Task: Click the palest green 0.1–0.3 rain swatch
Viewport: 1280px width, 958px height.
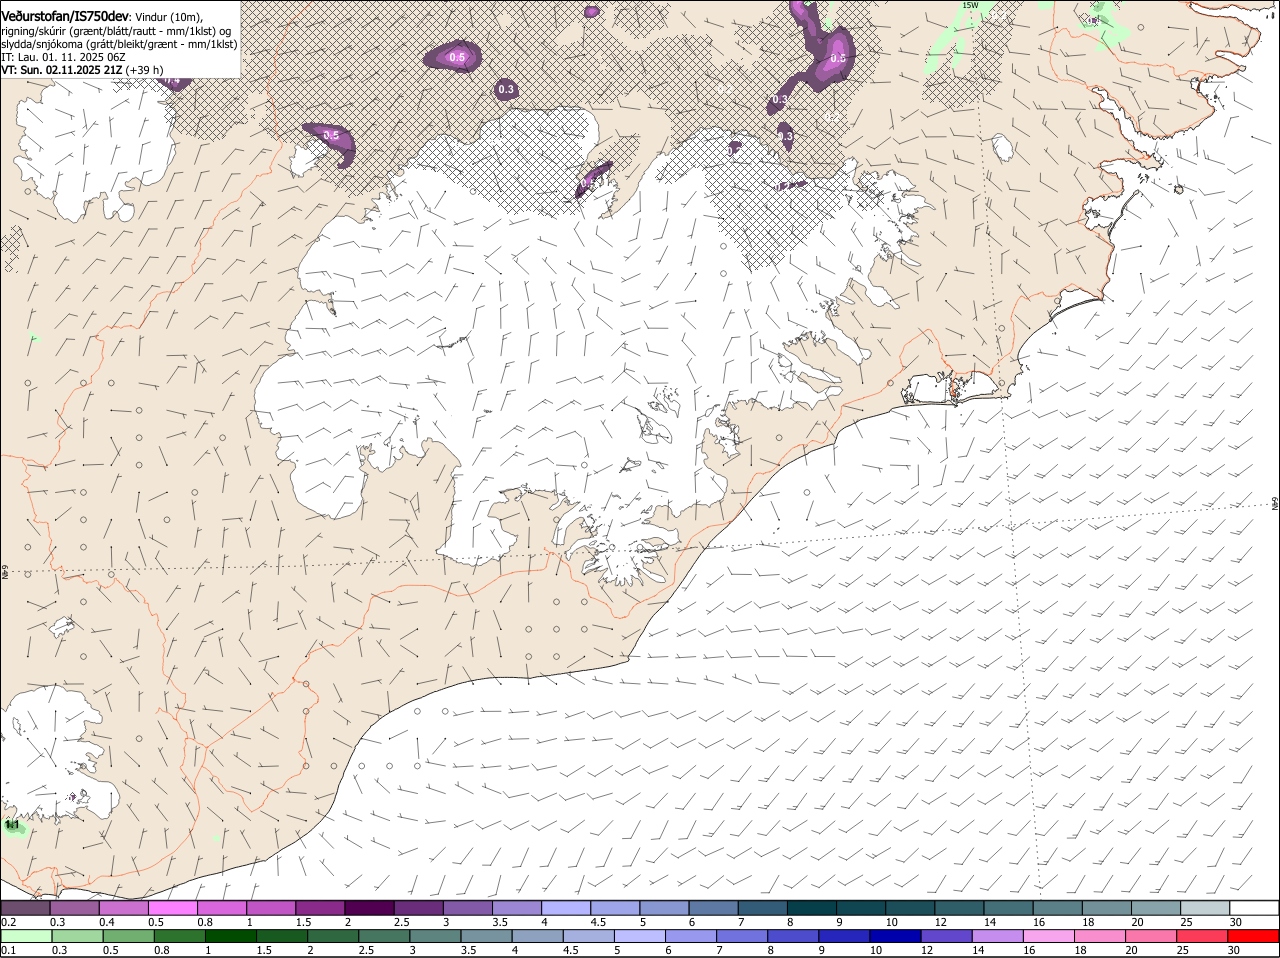Action: pos(26,937)
